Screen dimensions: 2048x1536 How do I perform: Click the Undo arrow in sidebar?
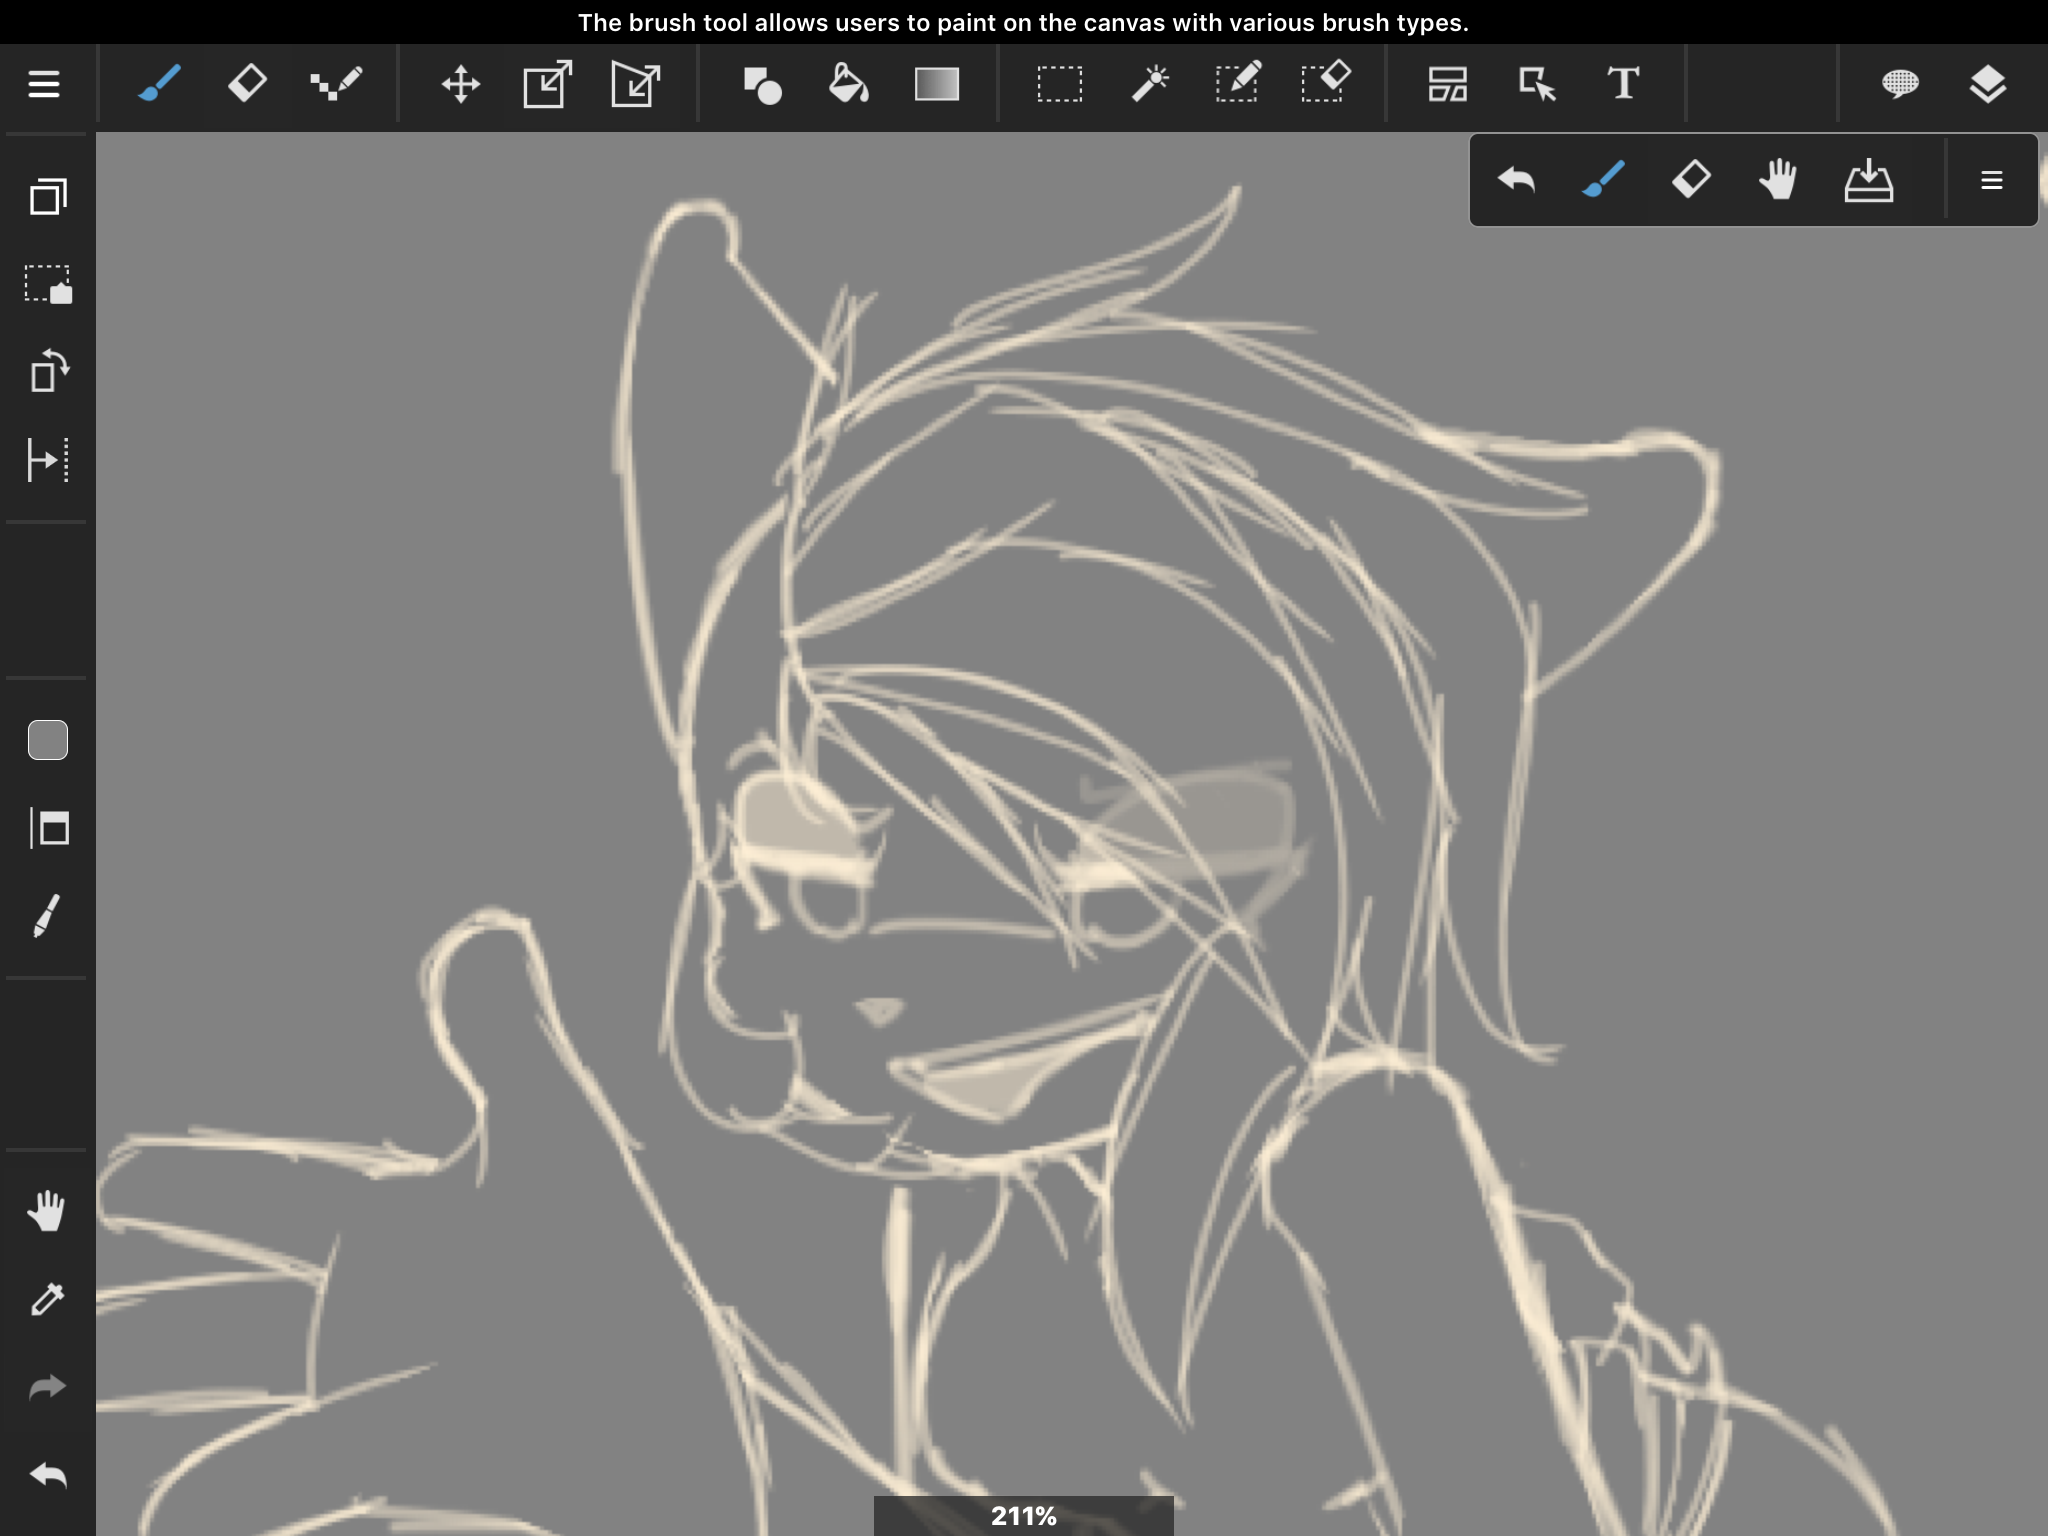point(48,1475)
